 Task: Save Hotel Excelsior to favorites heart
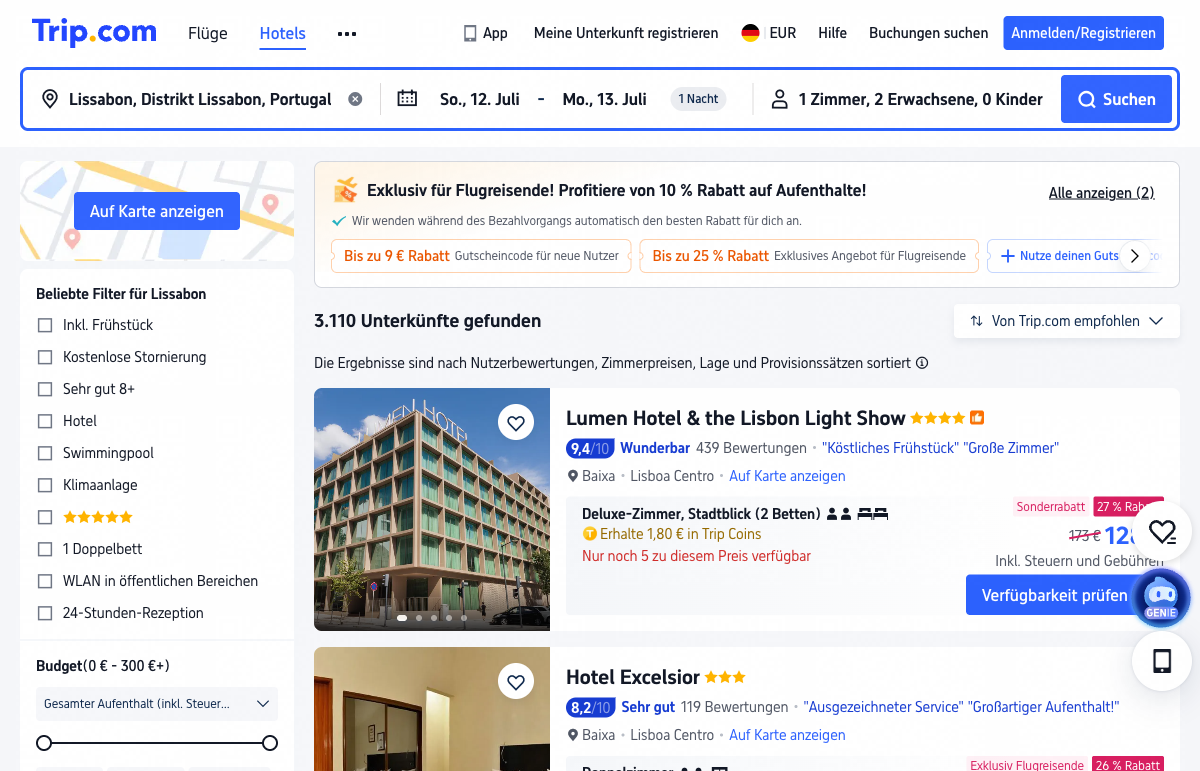point(516,682)
